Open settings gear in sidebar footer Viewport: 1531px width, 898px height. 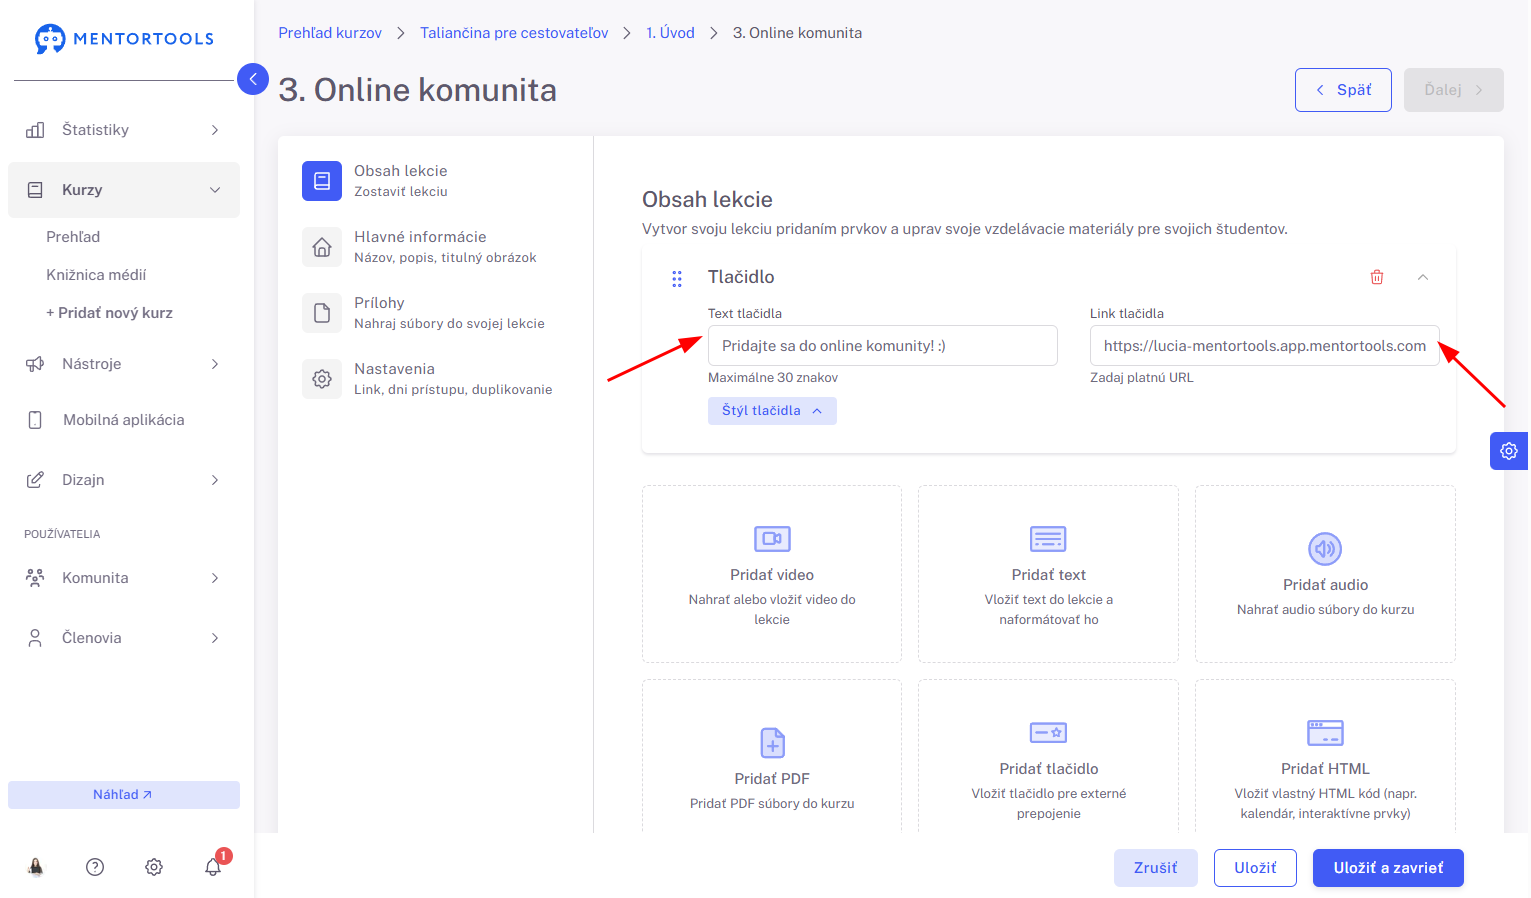click(x=154, y=867)
